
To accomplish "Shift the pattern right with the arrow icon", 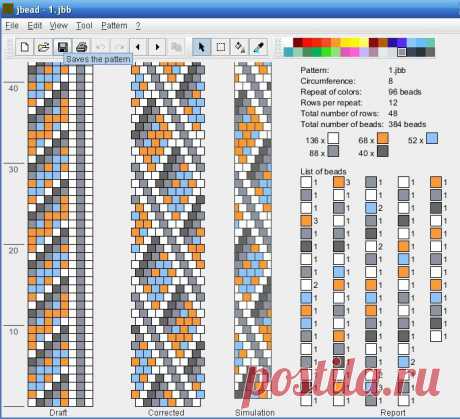I will click(x=157, y=47).
